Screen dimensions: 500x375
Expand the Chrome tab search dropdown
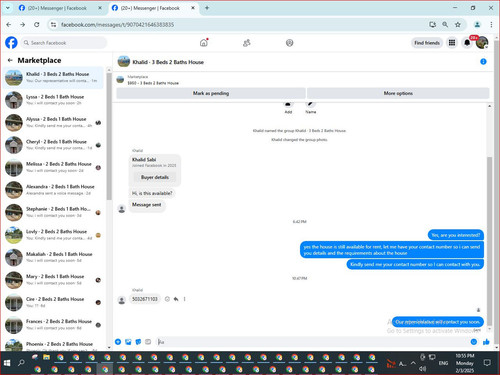(8, 8)
